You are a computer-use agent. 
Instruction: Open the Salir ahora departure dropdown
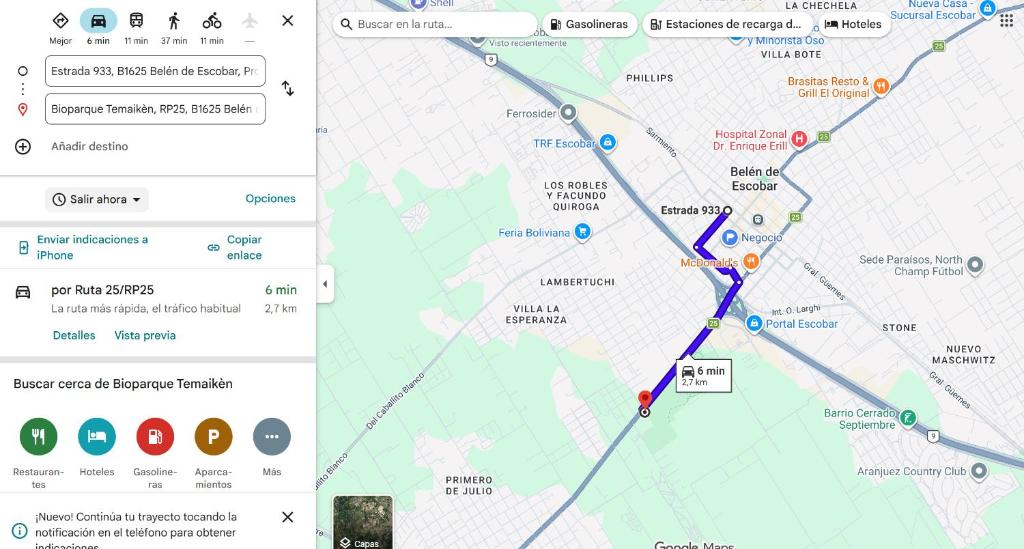[x=97, y=200]
